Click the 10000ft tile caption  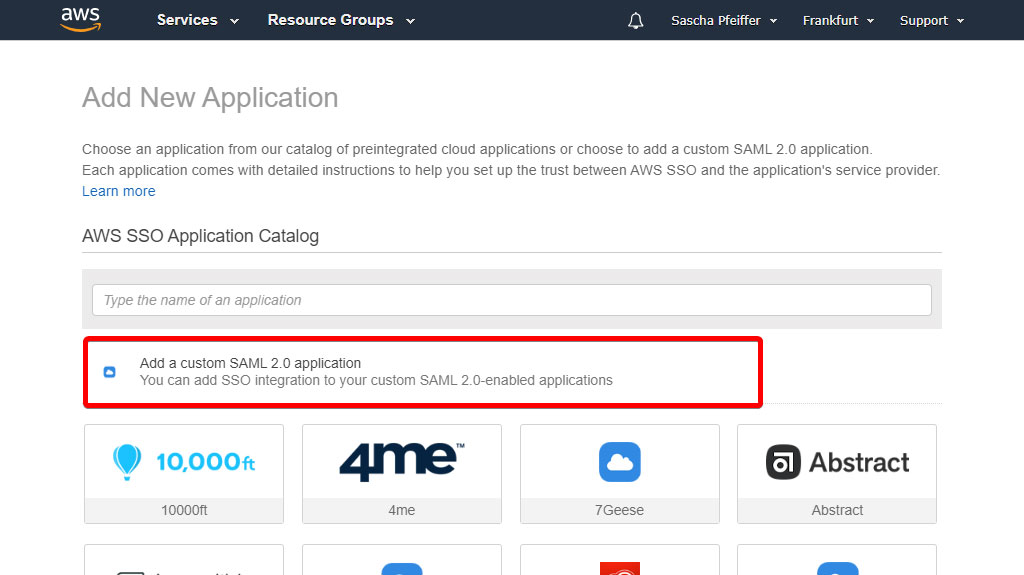[184, 510]
